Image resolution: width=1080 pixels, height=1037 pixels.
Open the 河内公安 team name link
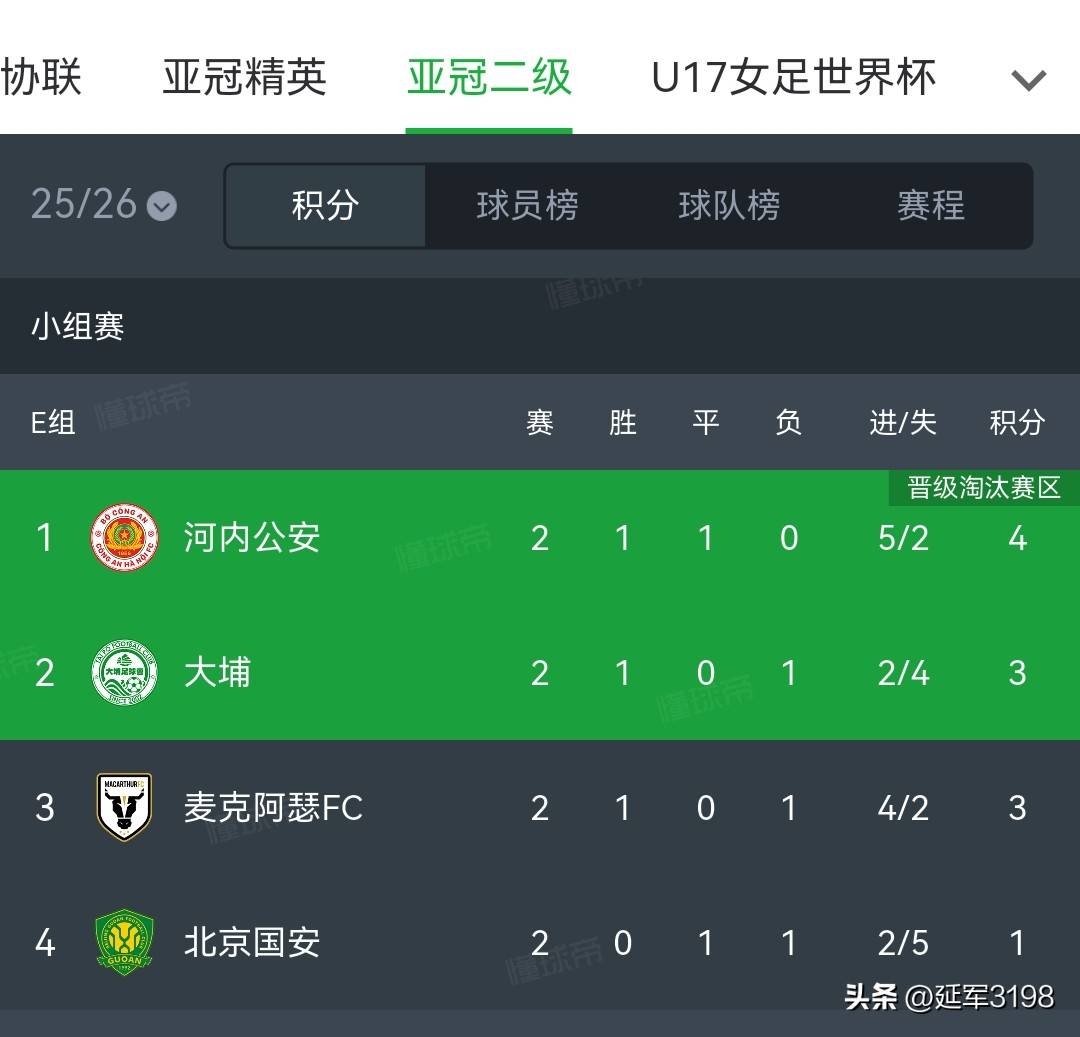[252, 539]
